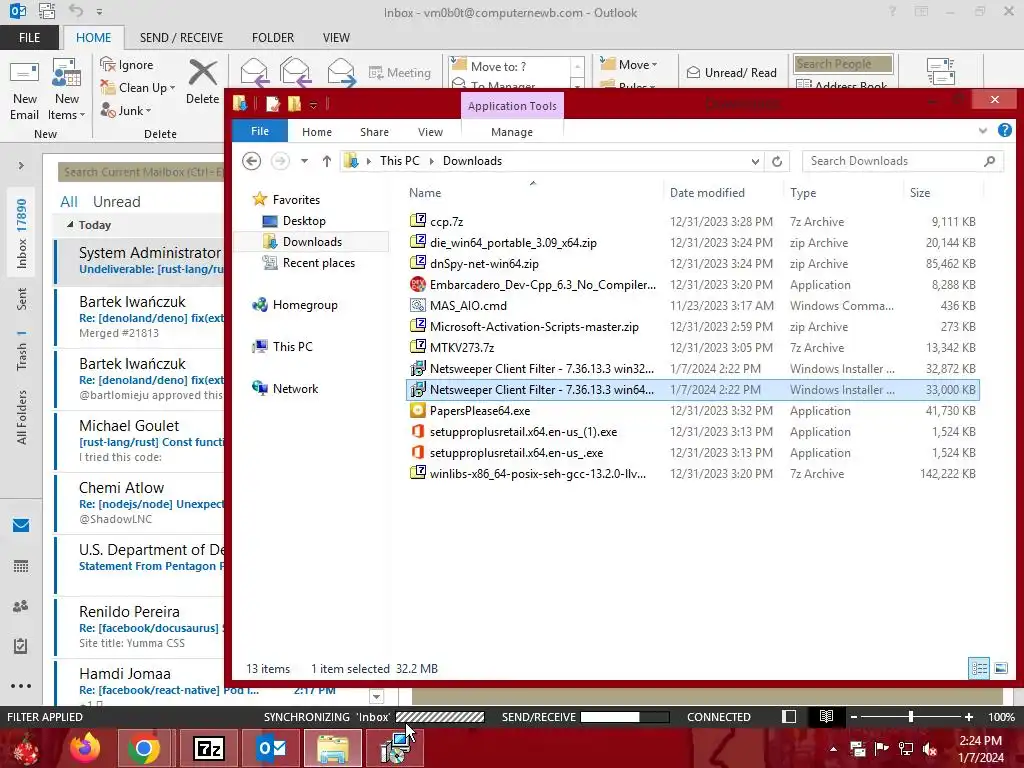This screenshot has height=768, width=1024.
Task: Click the Search People box in Outlook
Action: click(843, 63)
